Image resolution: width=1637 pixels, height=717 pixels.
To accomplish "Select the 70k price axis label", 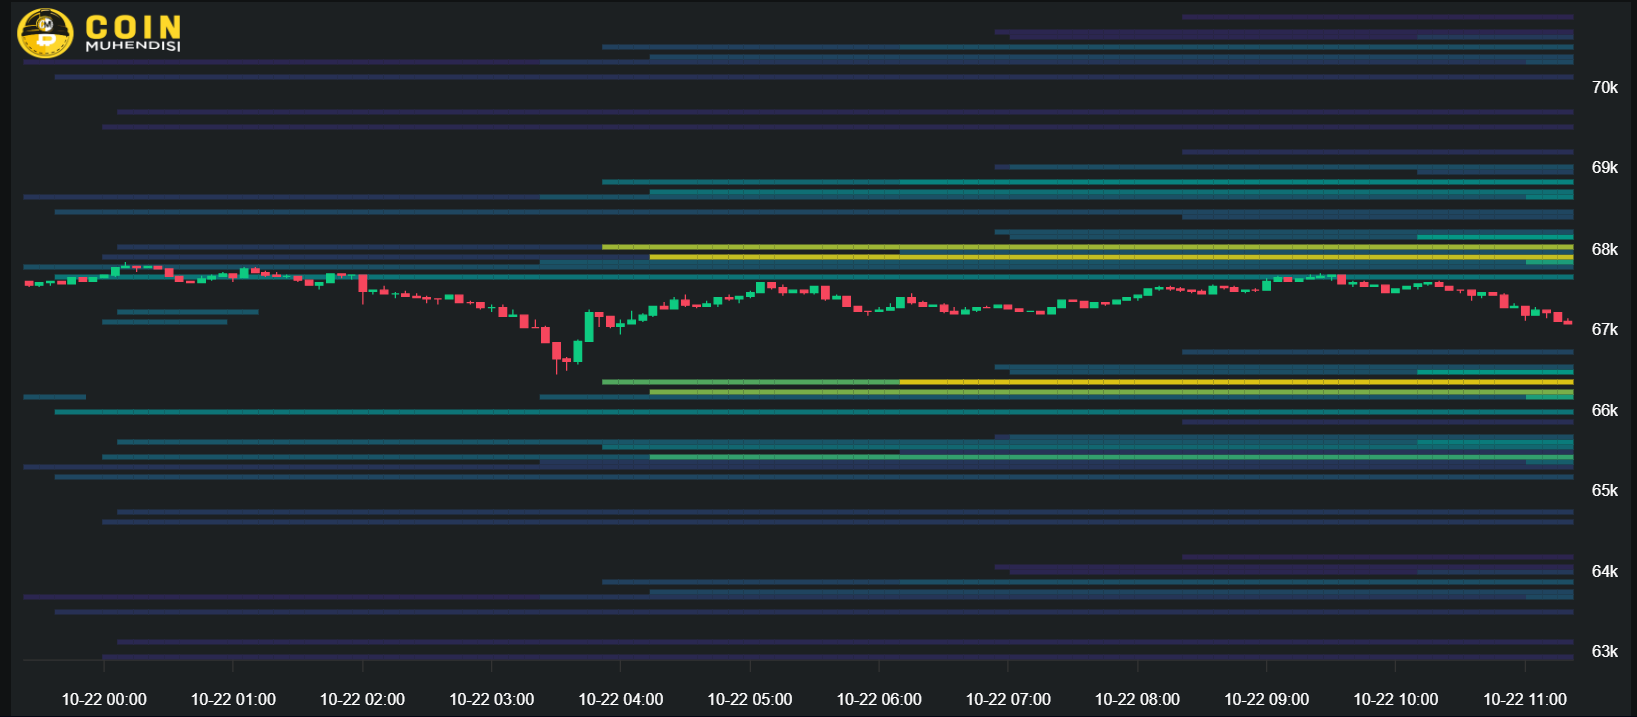I will coord(1604,88).
